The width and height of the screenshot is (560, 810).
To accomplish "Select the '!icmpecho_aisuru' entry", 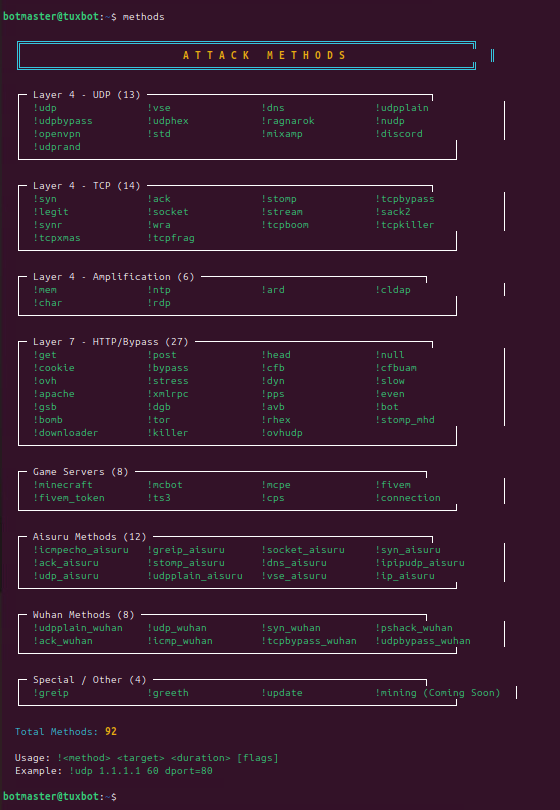I will [x=81, y=550].
